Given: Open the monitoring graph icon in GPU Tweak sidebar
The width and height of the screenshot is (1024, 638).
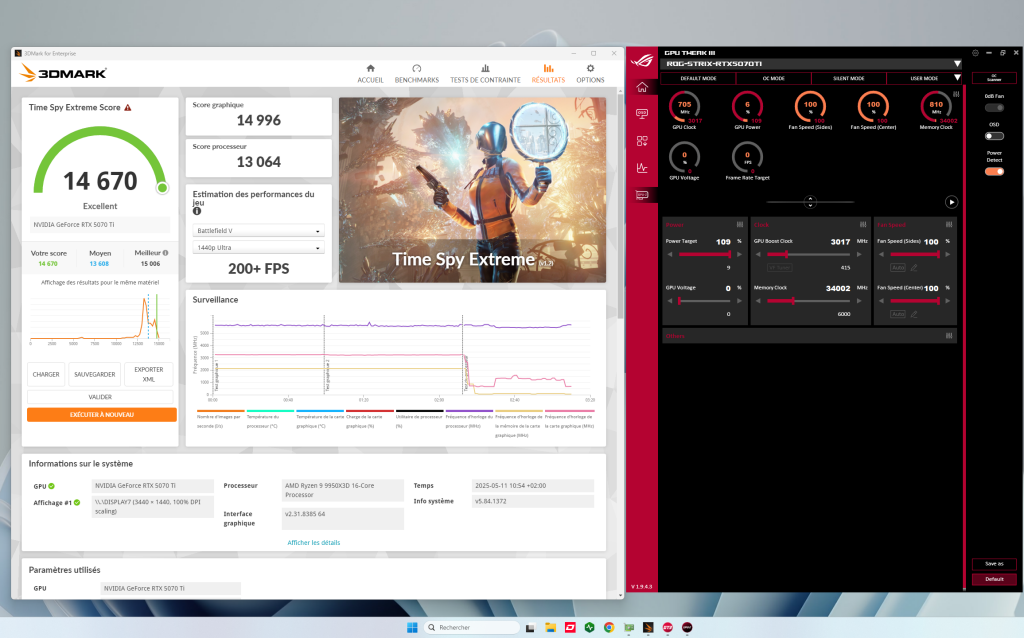Looking at the screenshot, I should (642, 168).
